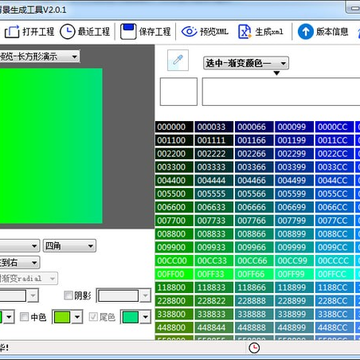
Task: Pick color 3388CC from the palette
Action: [x=334, y=314]
